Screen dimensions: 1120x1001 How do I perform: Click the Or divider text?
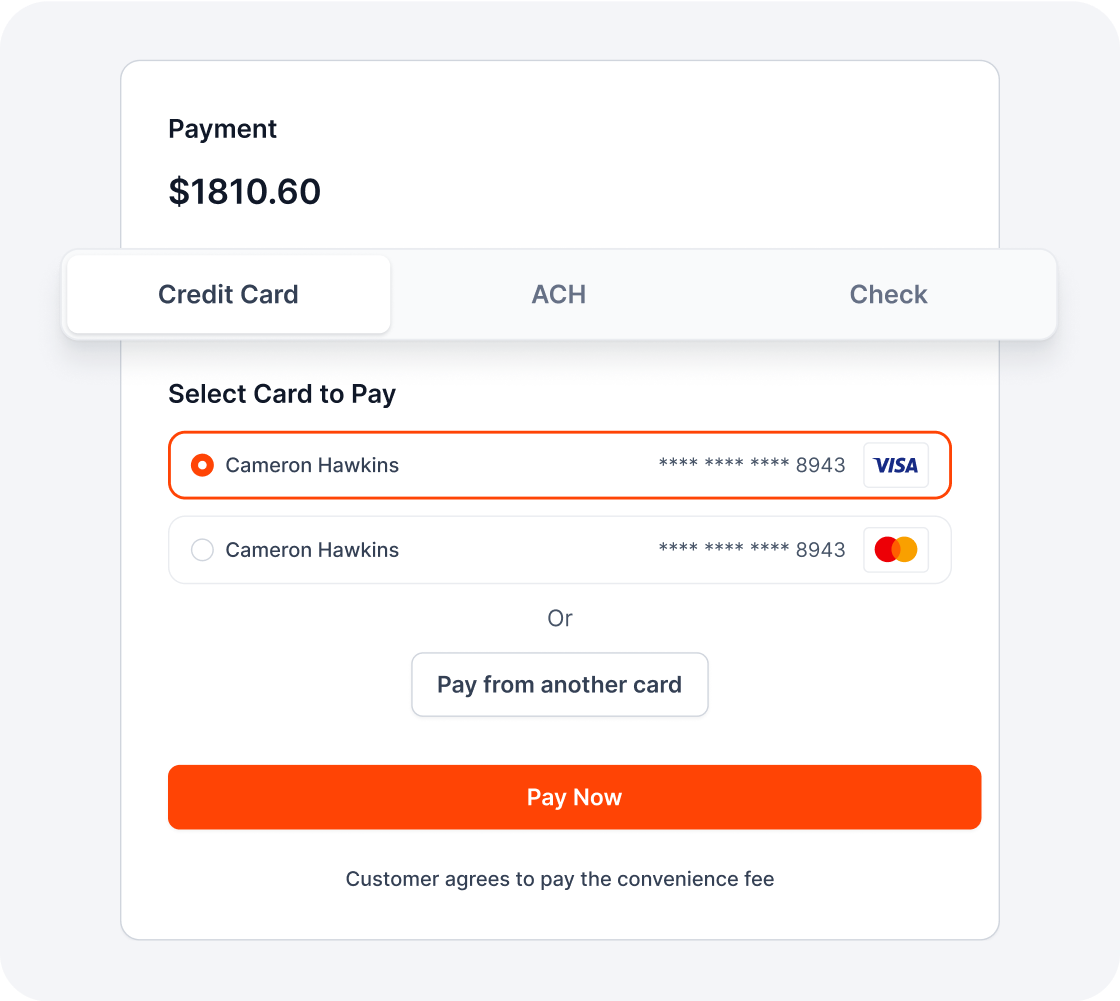[559, 618]
